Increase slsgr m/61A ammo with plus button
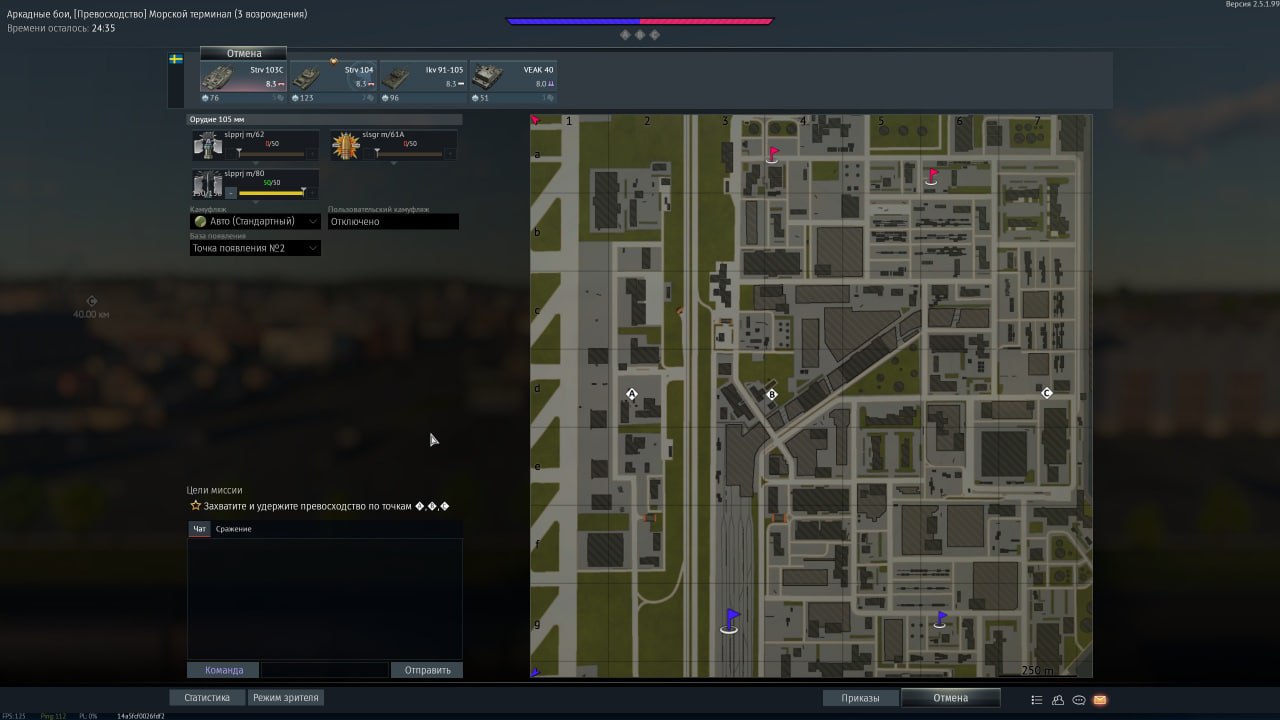The image size is (1280, 720). [450, 153]
